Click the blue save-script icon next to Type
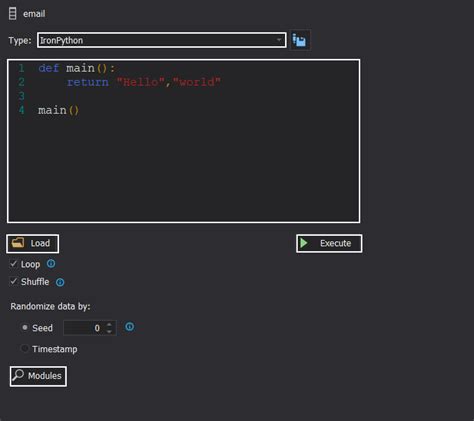Image resolution: width=474 pixels, height=421 pixels. point(300,40)
